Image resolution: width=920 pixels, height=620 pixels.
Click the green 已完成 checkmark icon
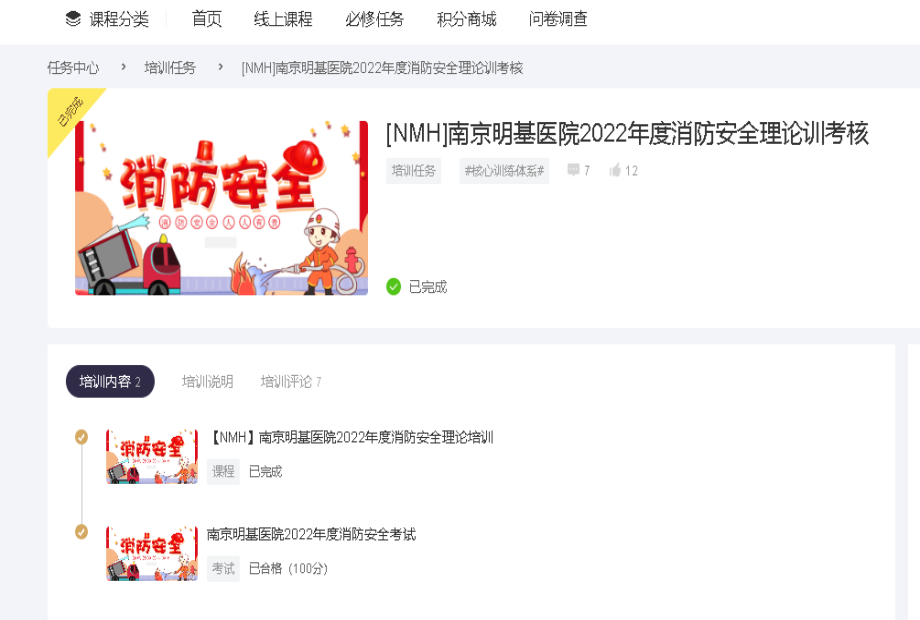coord(393,287)
